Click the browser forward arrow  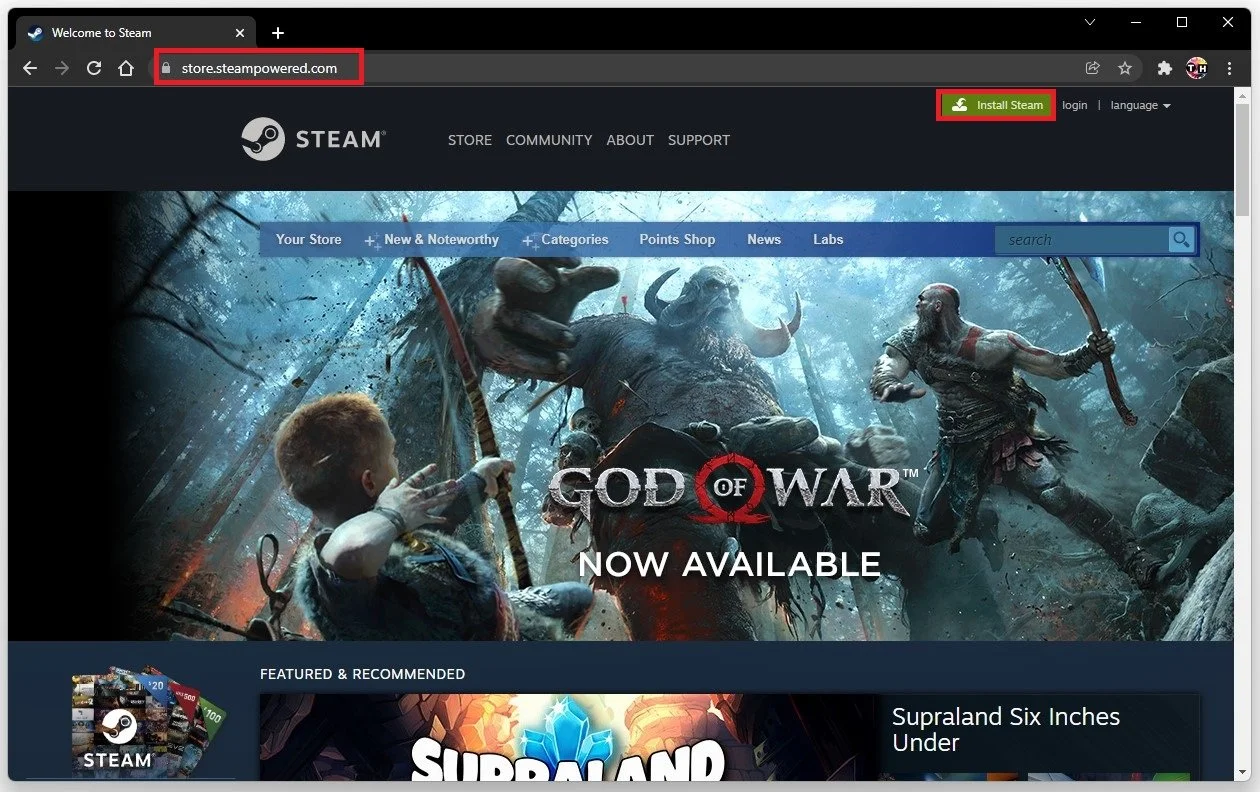(x=62, y=68)
